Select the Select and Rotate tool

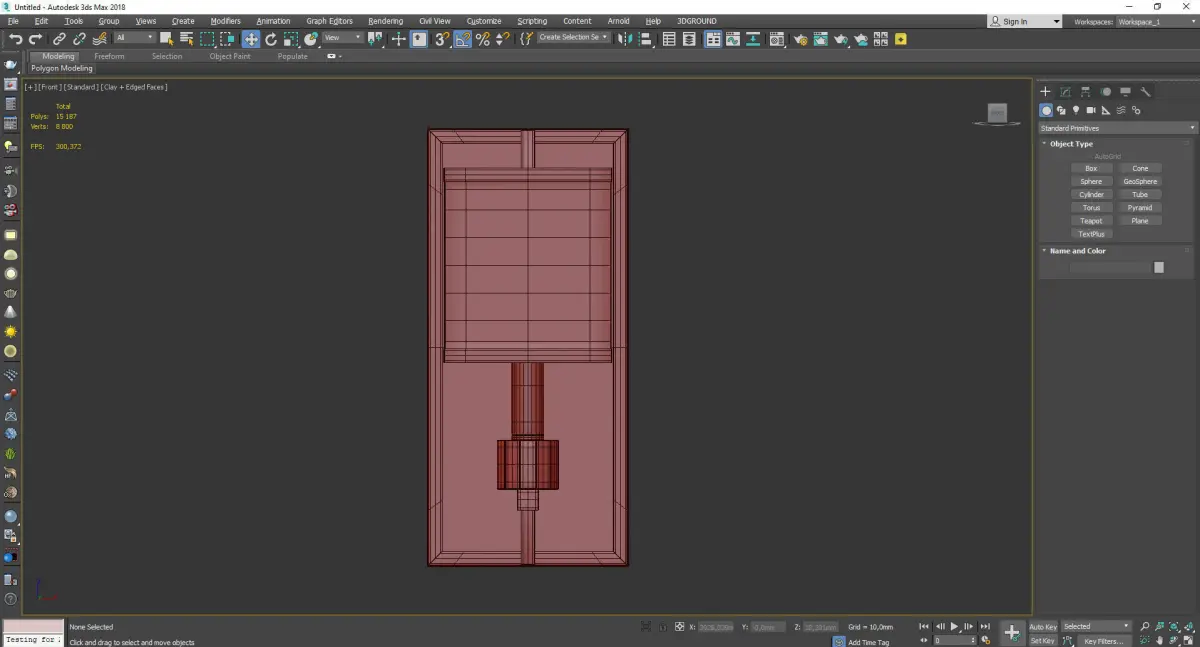click(270, 39)
